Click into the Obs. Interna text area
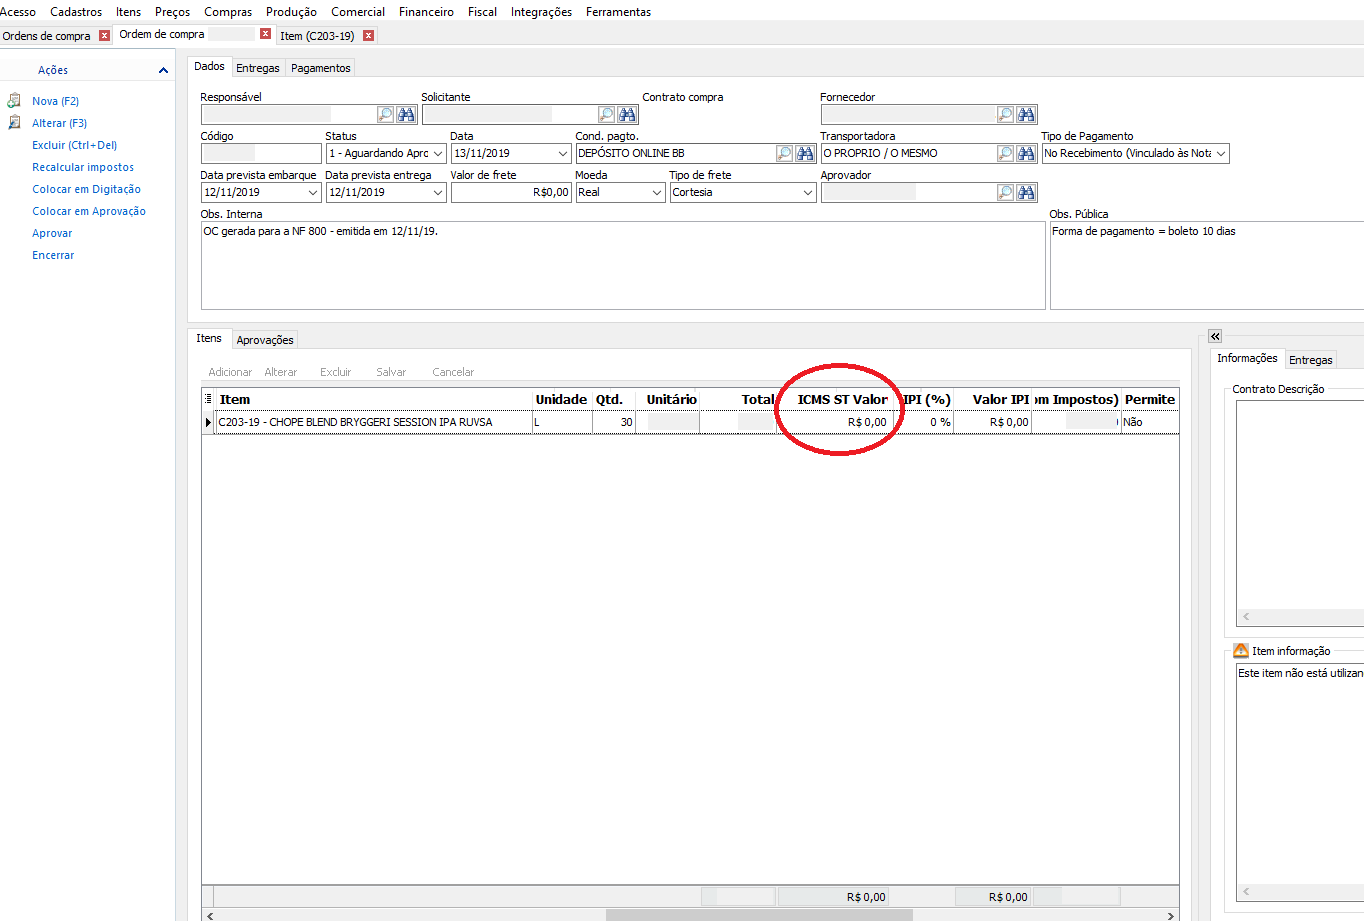 pos(623,265)
